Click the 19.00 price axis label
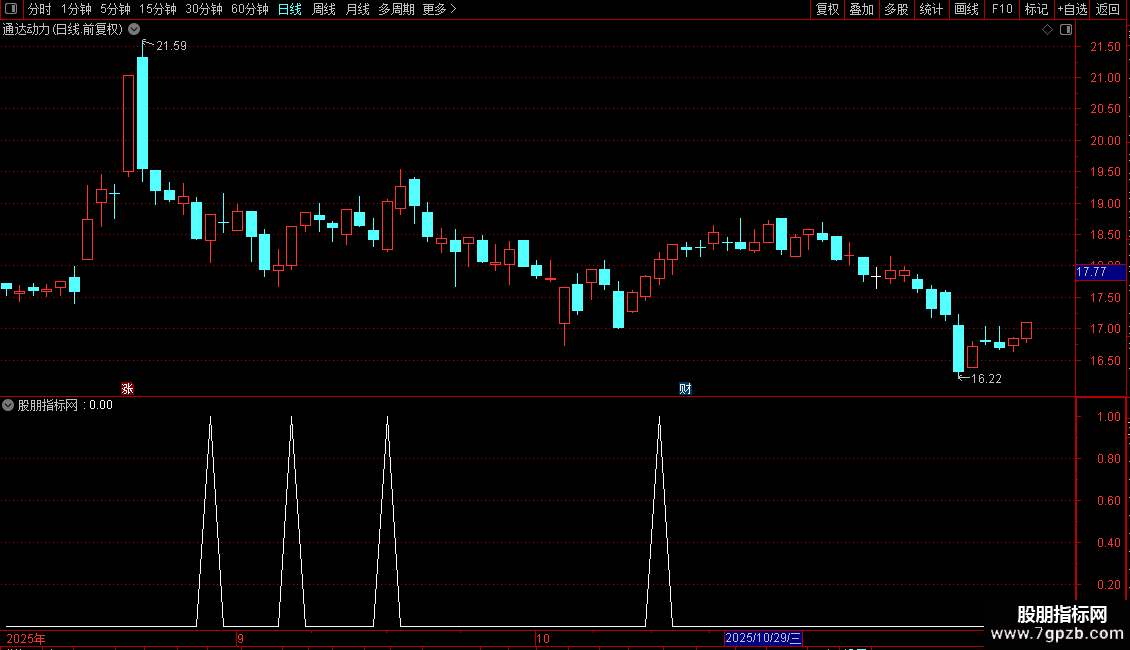 pyautogui.click(x=1105, y=203)
